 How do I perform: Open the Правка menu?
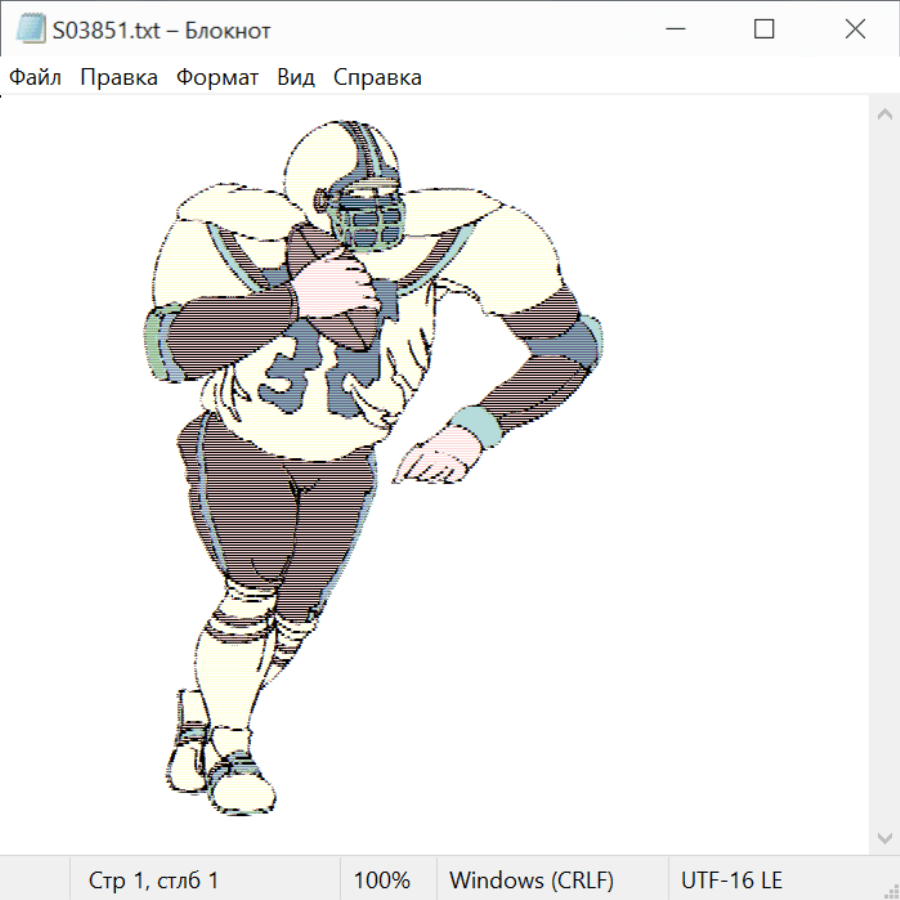coord(118,77)
